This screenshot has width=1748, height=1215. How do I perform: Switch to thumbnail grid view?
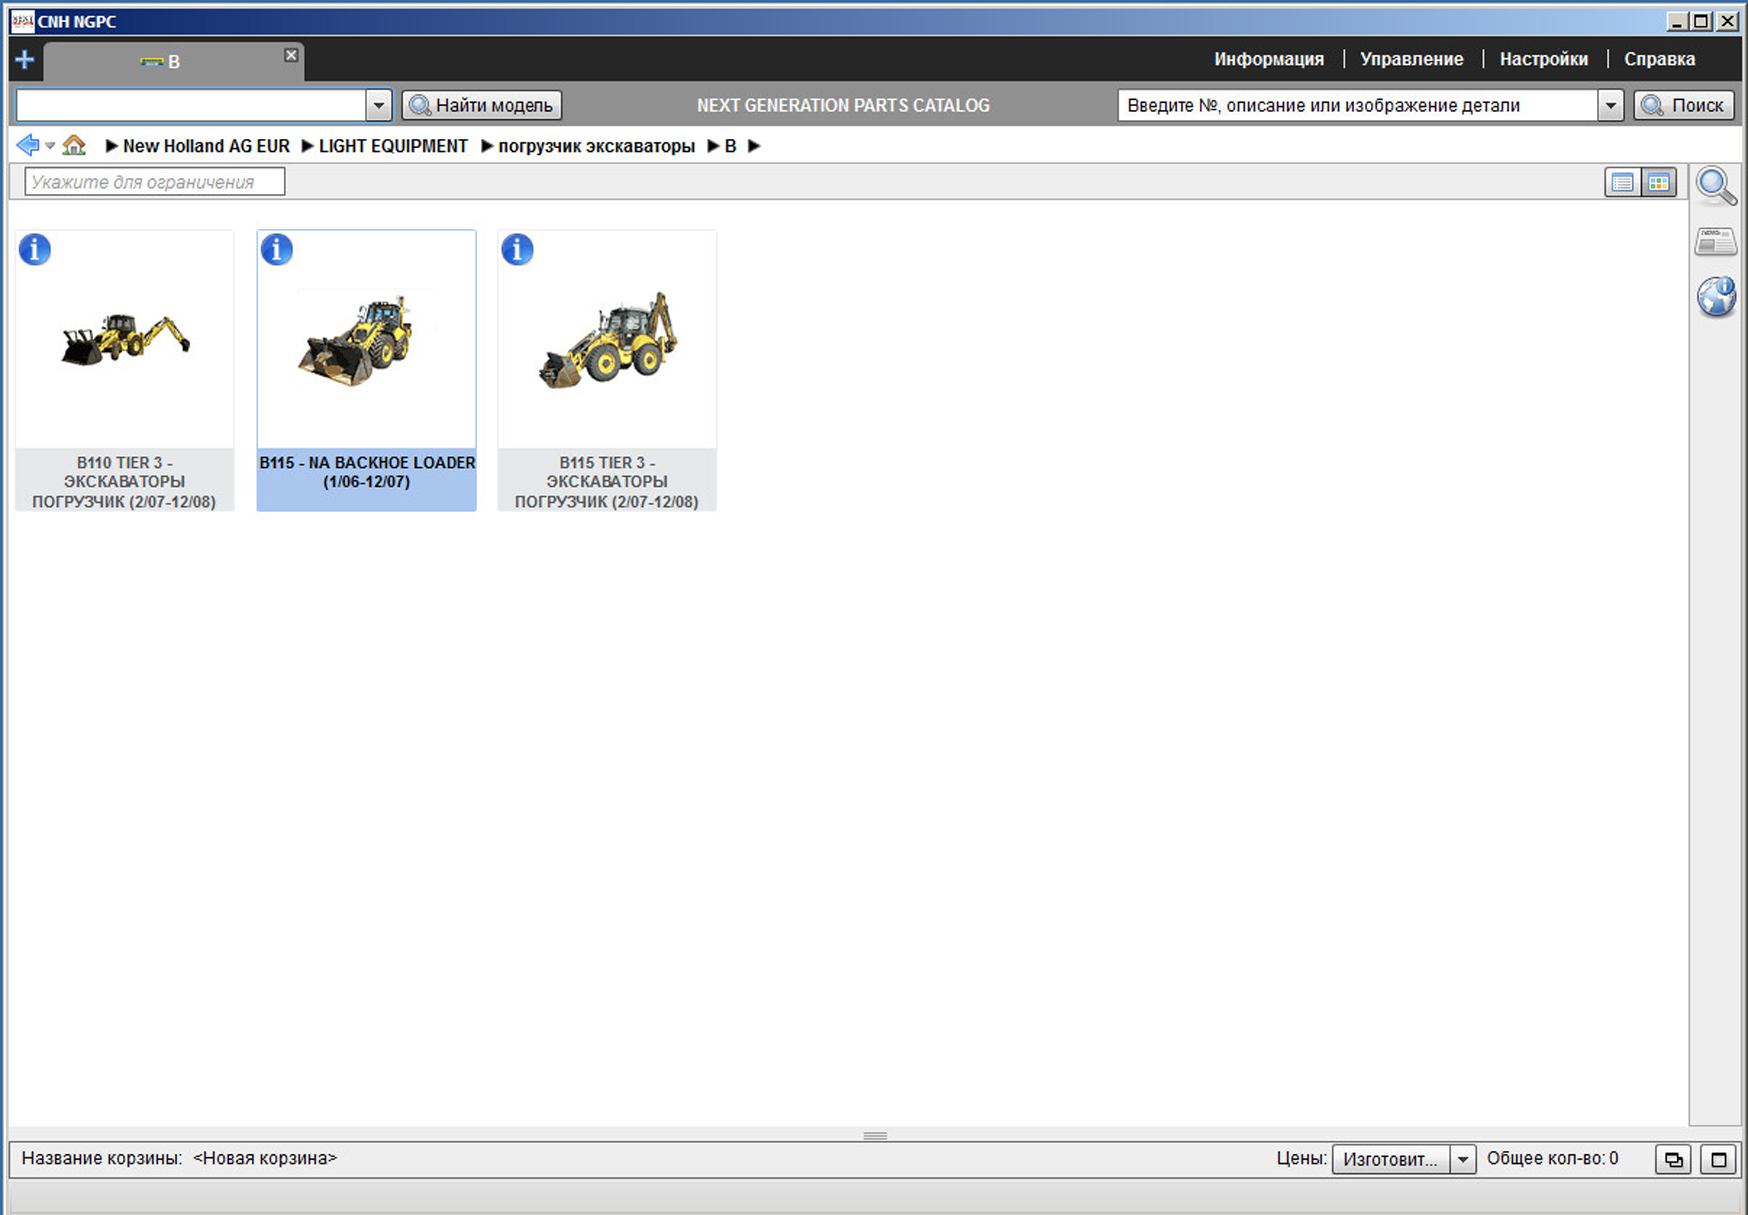pos(1659,183)
